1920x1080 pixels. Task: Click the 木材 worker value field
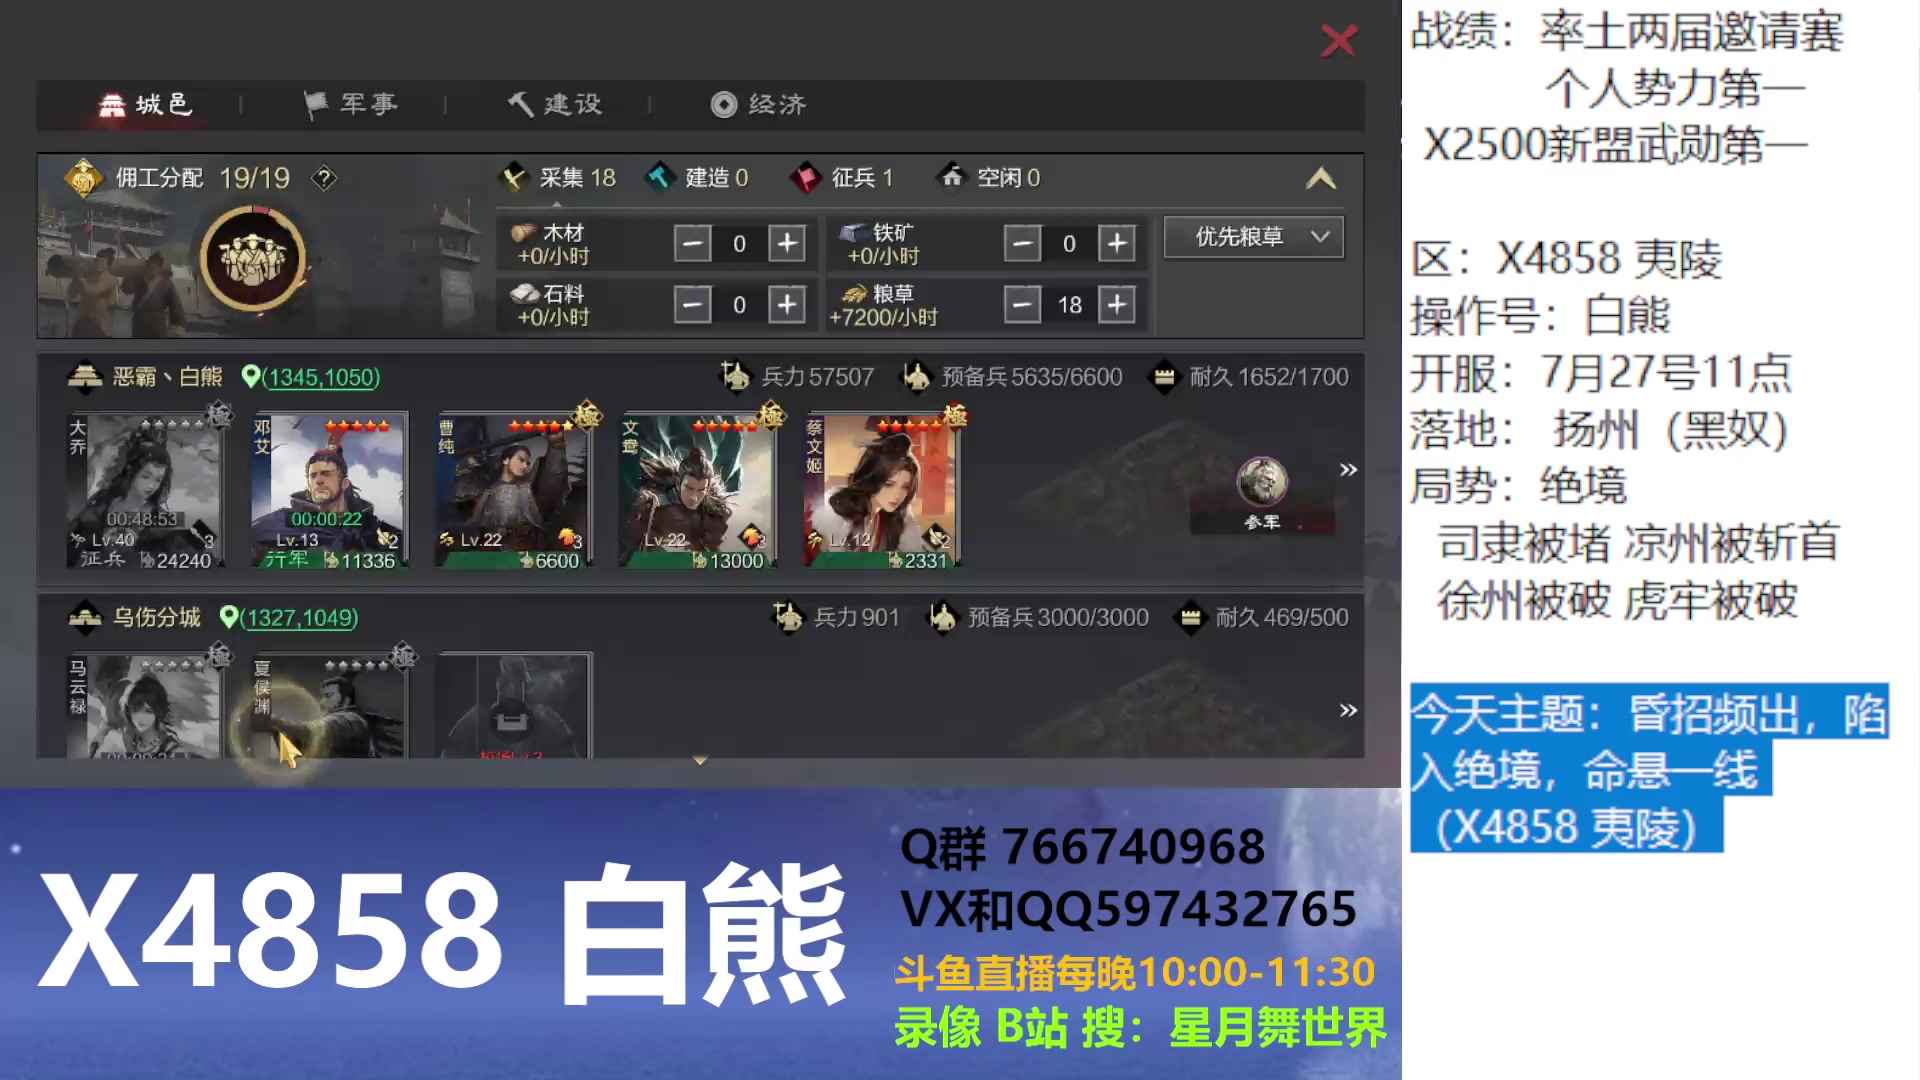[739, 244]
